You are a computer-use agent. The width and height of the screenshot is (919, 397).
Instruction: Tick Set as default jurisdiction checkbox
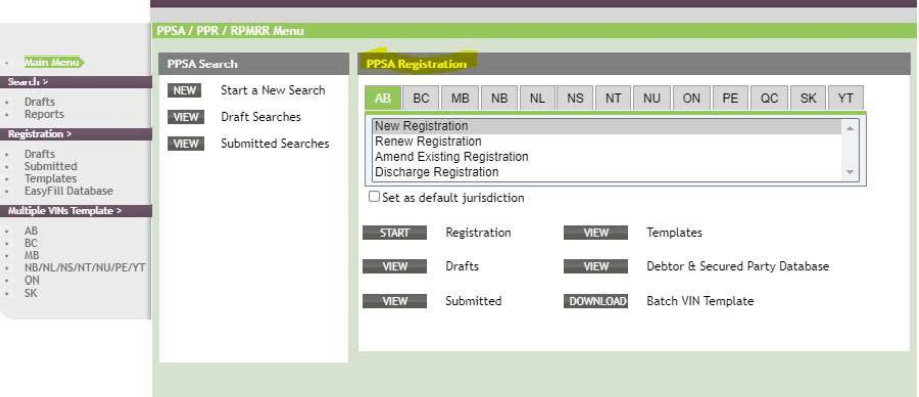[374, 197]
